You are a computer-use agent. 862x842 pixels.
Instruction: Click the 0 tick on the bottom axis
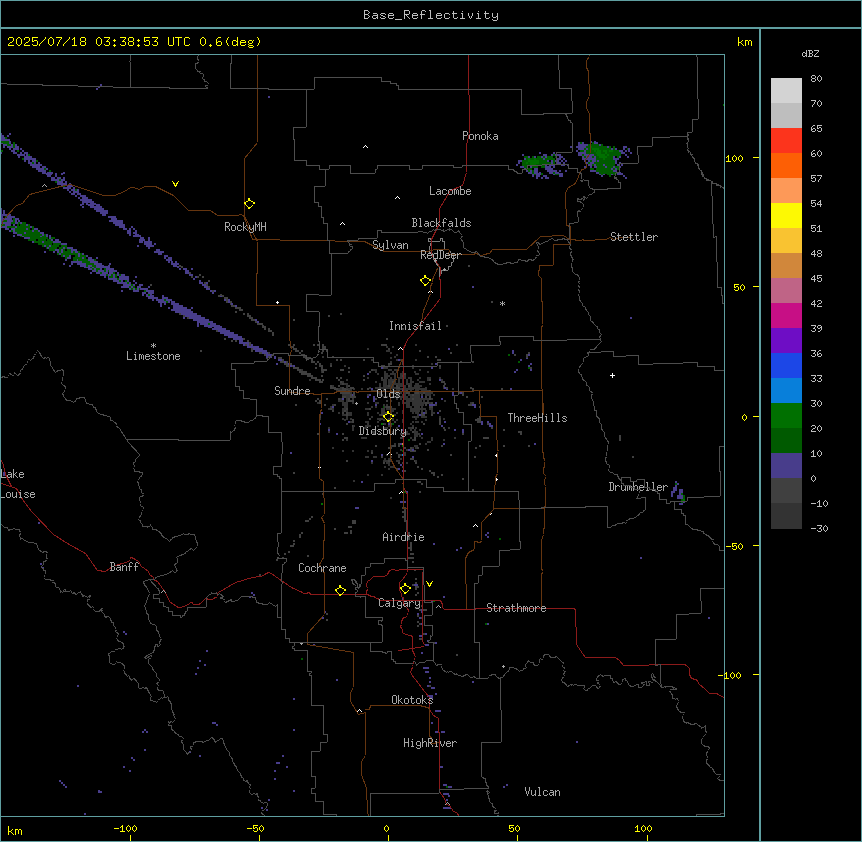(x=386, y=828)
